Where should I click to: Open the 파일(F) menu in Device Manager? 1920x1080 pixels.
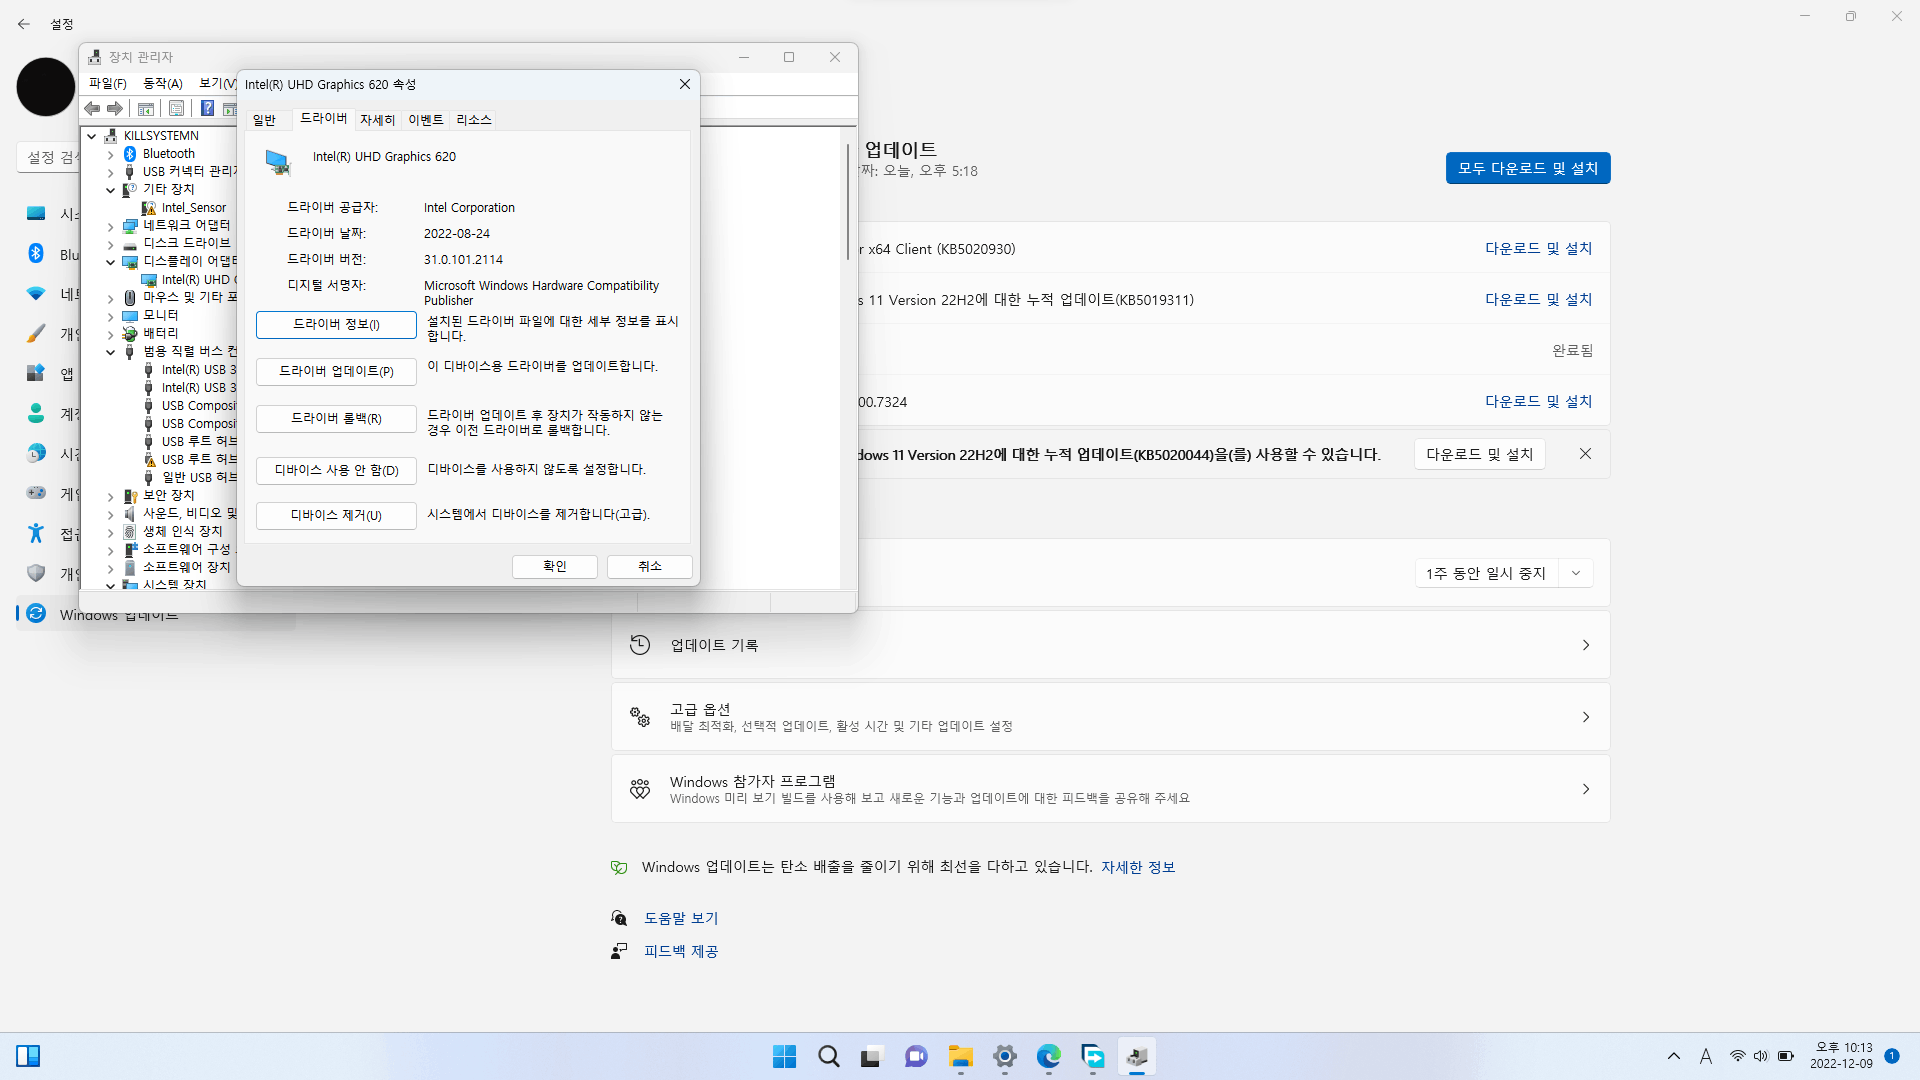tap(107, 83)
